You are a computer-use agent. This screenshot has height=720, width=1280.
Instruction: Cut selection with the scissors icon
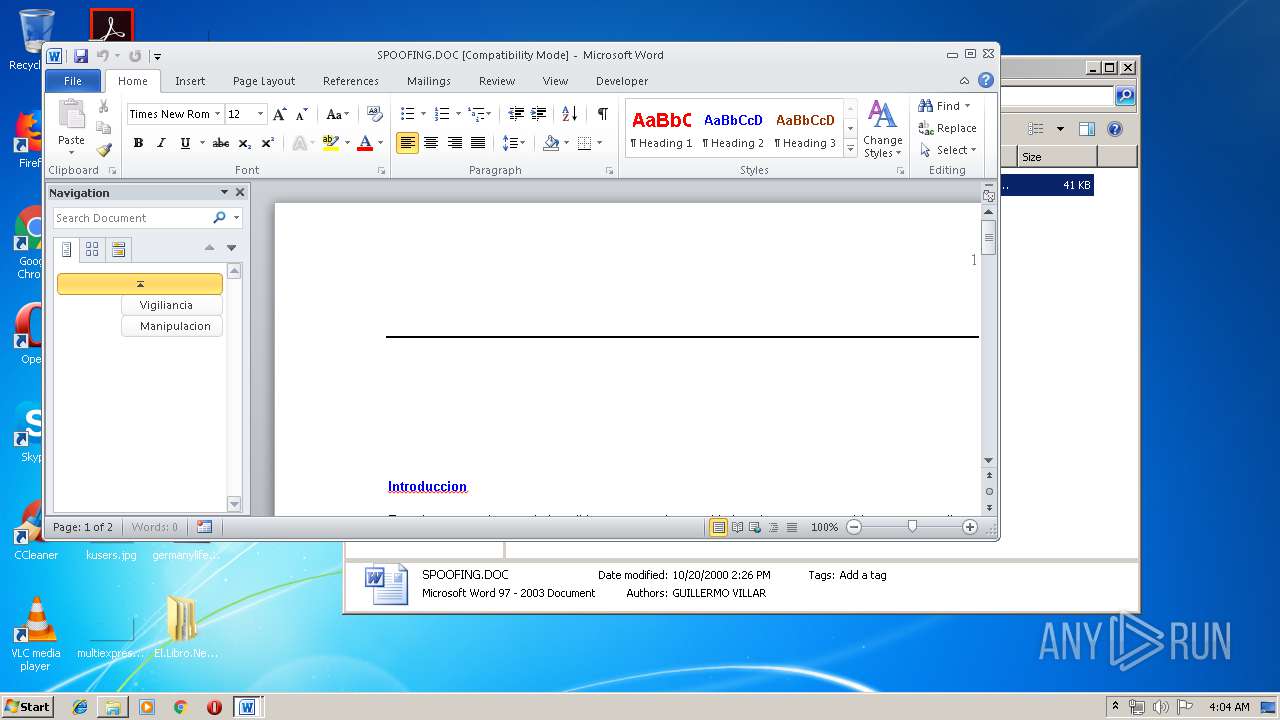pos(103,106)
